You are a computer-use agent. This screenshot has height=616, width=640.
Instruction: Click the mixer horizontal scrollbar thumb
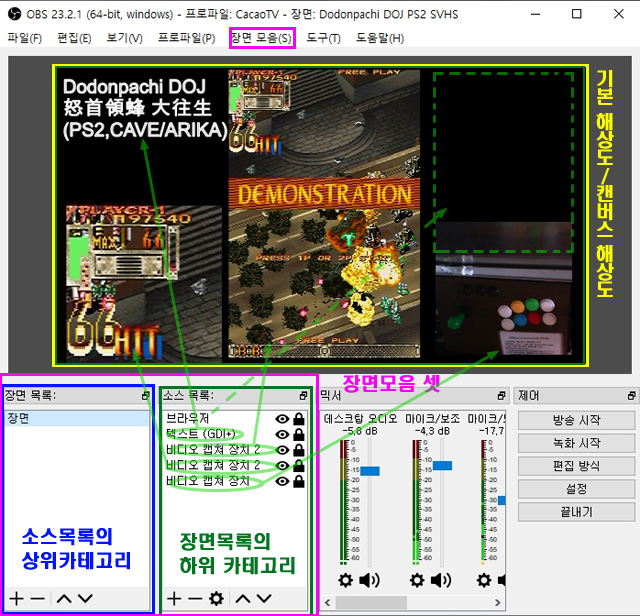pyautogui.click(x=371, y=602)
